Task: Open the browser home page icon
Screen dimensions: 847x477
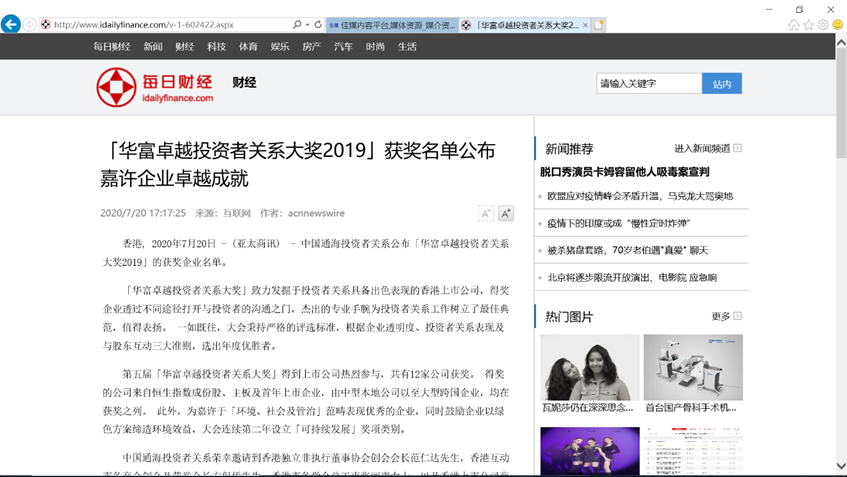Action: (794, 25)
